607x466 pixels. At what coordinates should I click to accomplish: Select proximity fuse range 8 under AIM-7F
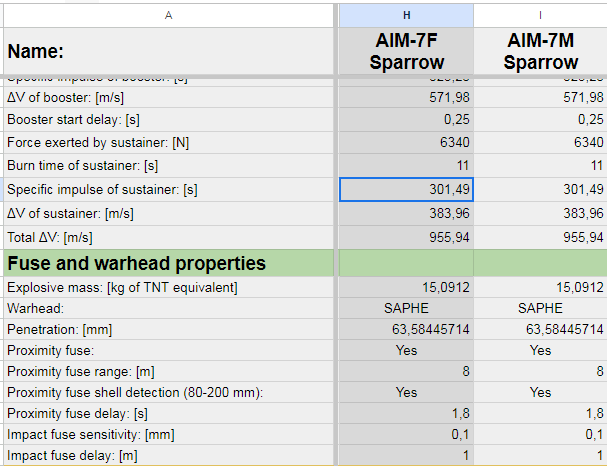[406, 372]
